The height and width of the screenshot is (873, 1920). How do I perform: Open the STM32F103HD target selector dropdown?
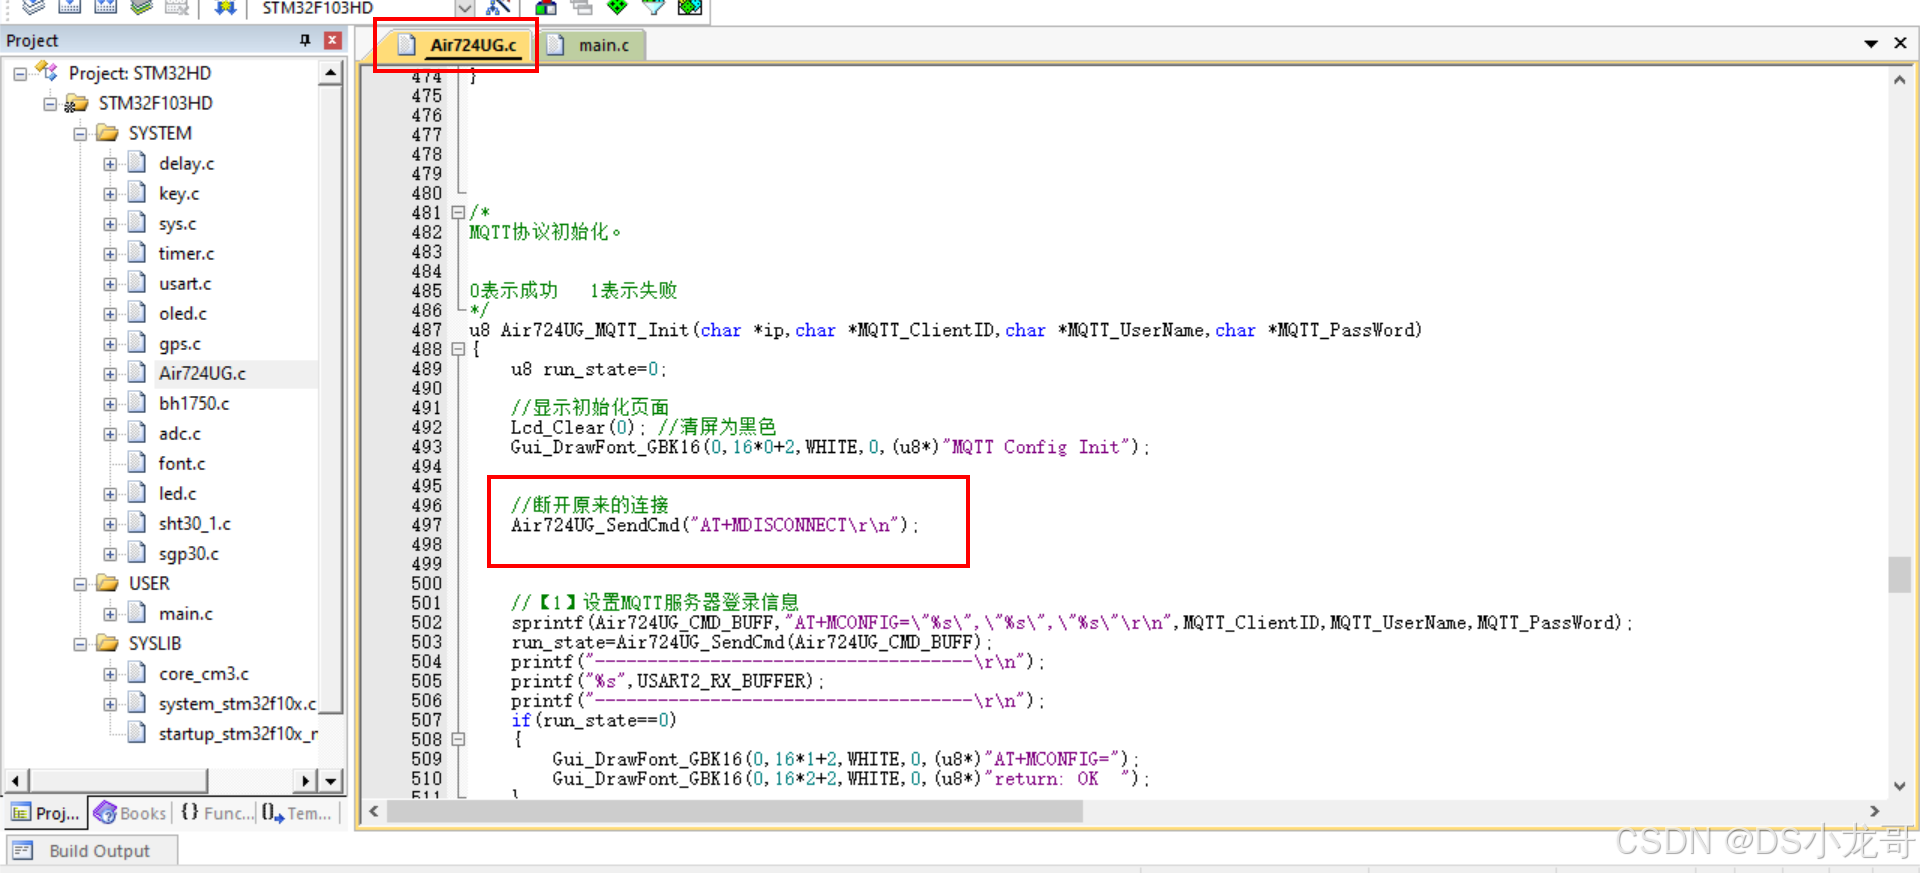465,8
